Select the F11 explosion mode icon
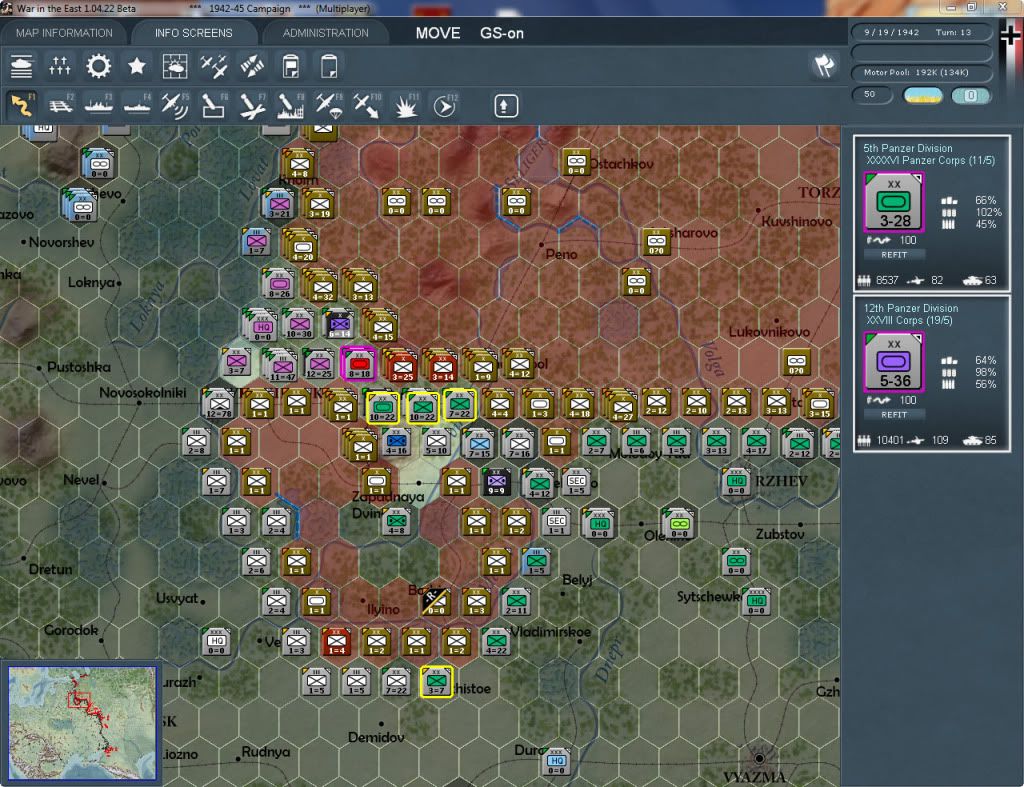 click(406, 105)
